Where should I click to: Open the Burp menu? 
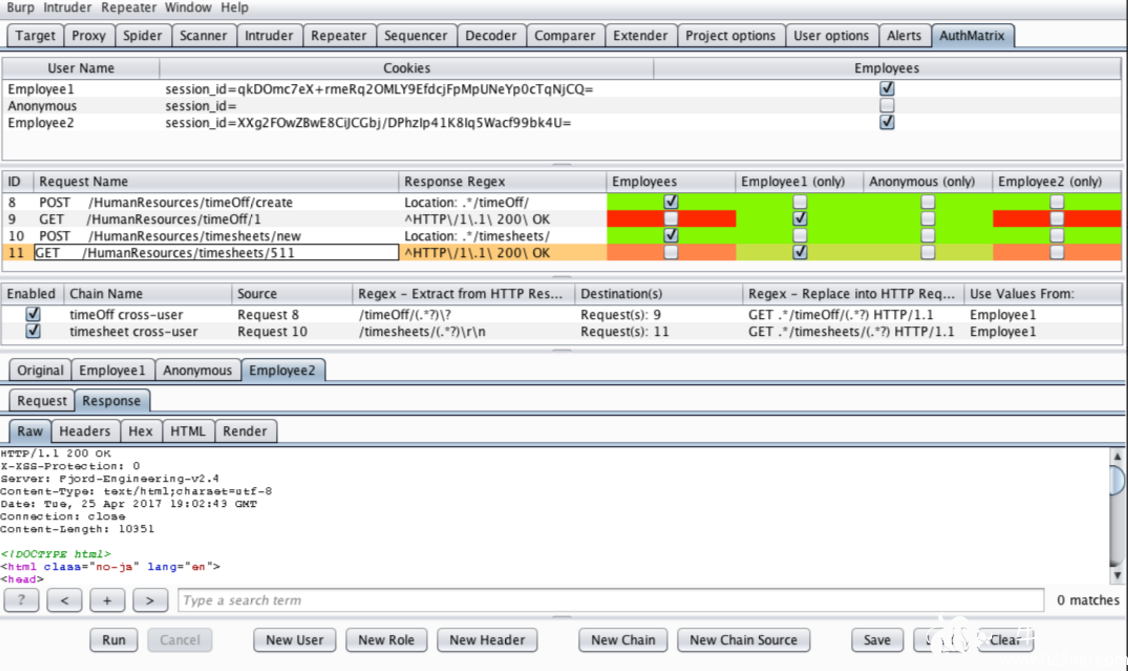click(x=20, y=7)
